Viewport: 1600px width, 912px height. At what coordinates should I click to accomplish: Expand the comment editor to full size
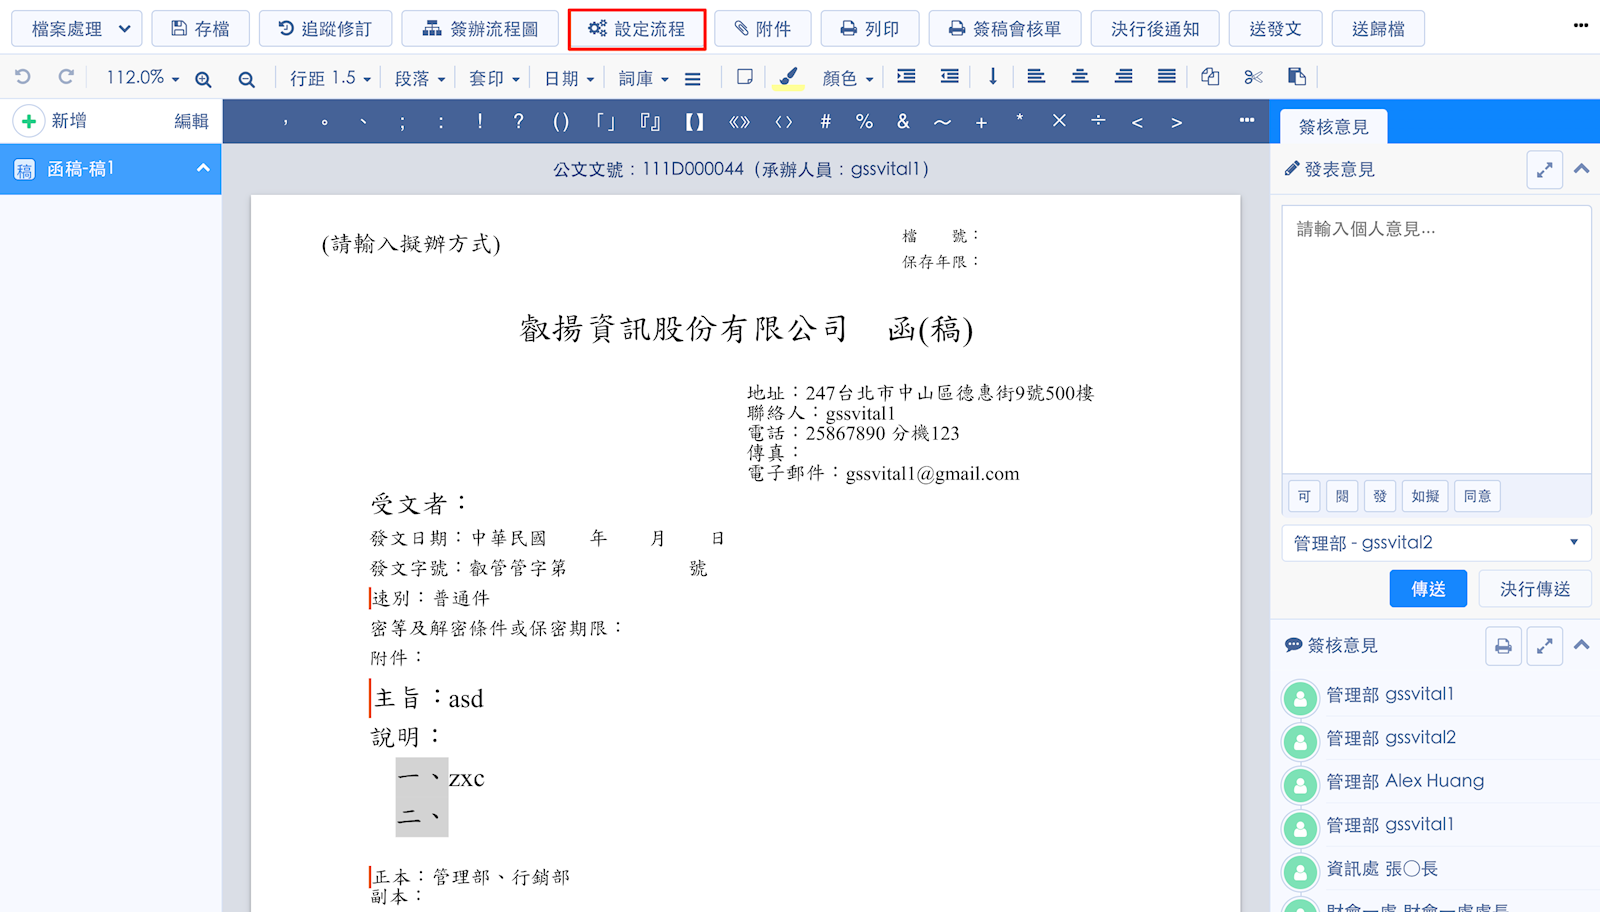pyautogui.click(x=1545, y=170)
